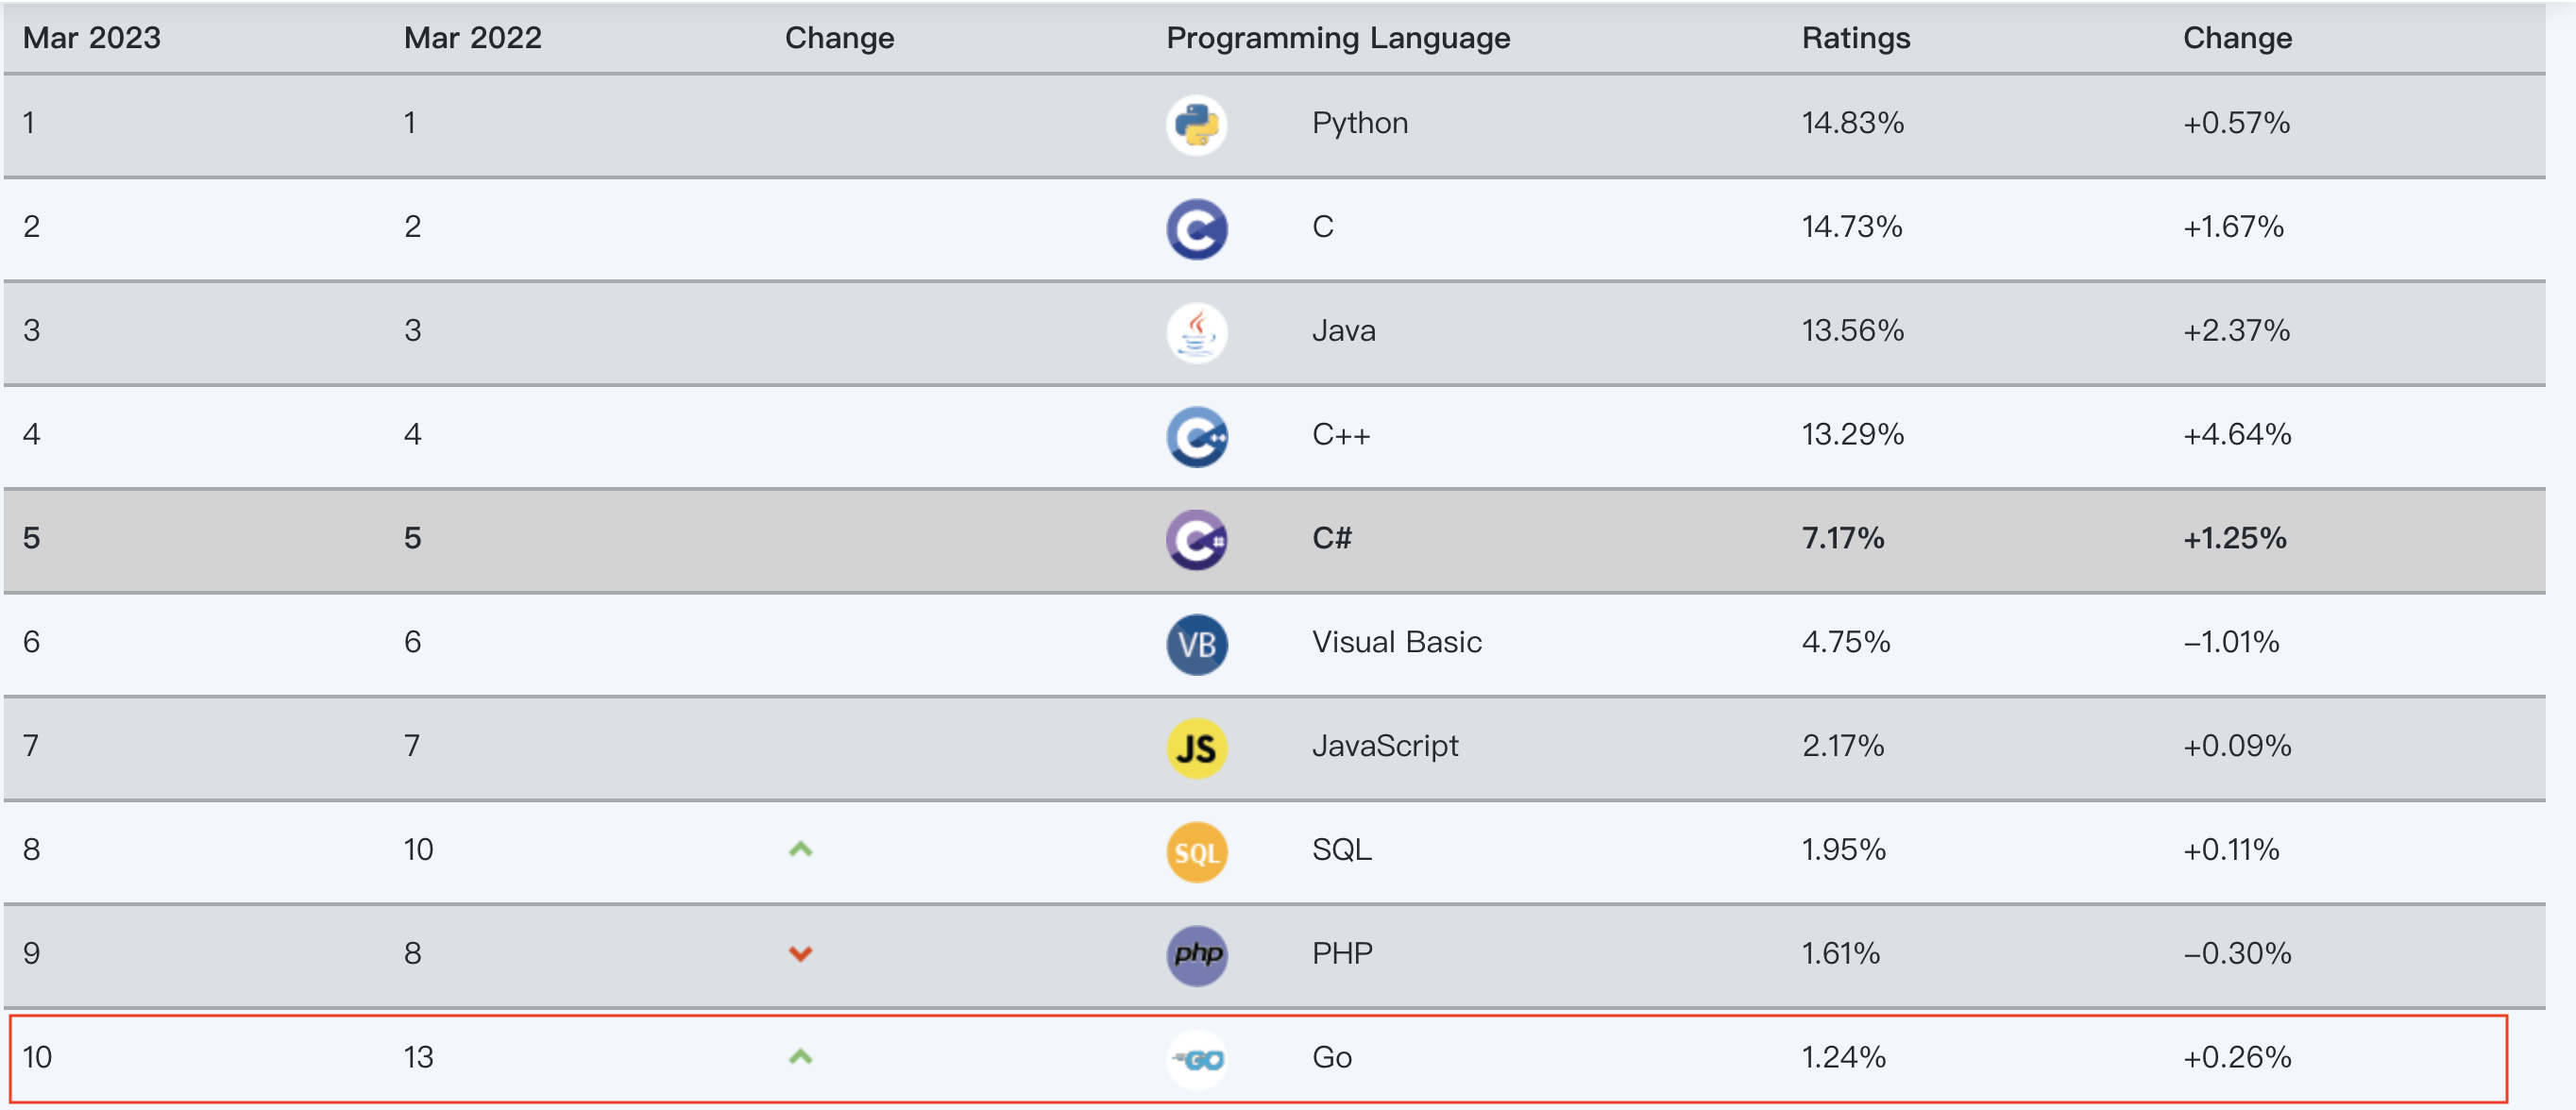Click the red down arrow in PHP row
Screen dimensions: 2576x1110
[x=800, y=954]
